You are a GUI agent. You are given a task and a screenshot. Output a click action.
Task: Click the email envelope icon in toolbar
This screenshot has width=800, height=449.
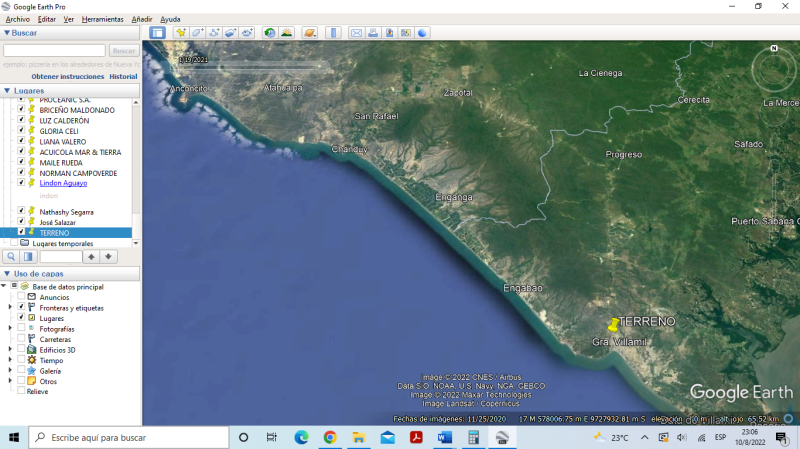[x=356, y=33]
